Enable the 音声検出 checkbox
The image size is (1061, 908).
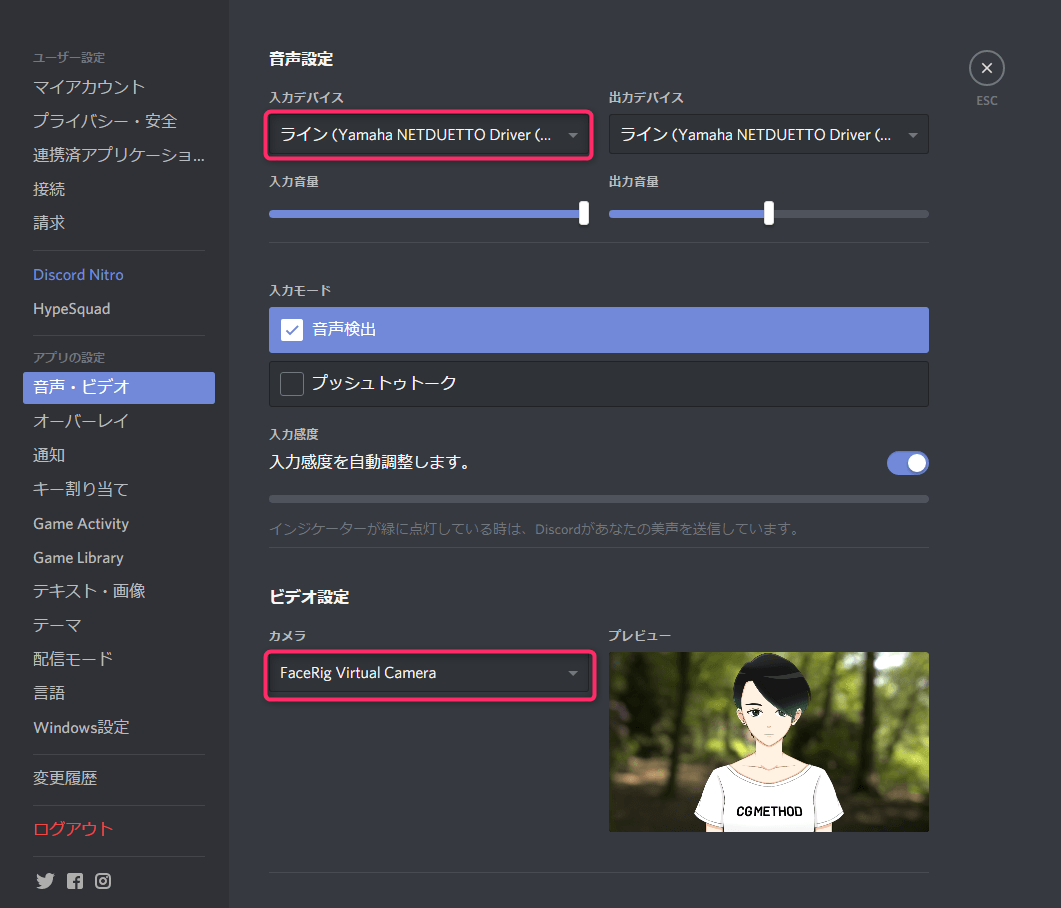pyautogui.click(x=292, y=330)
